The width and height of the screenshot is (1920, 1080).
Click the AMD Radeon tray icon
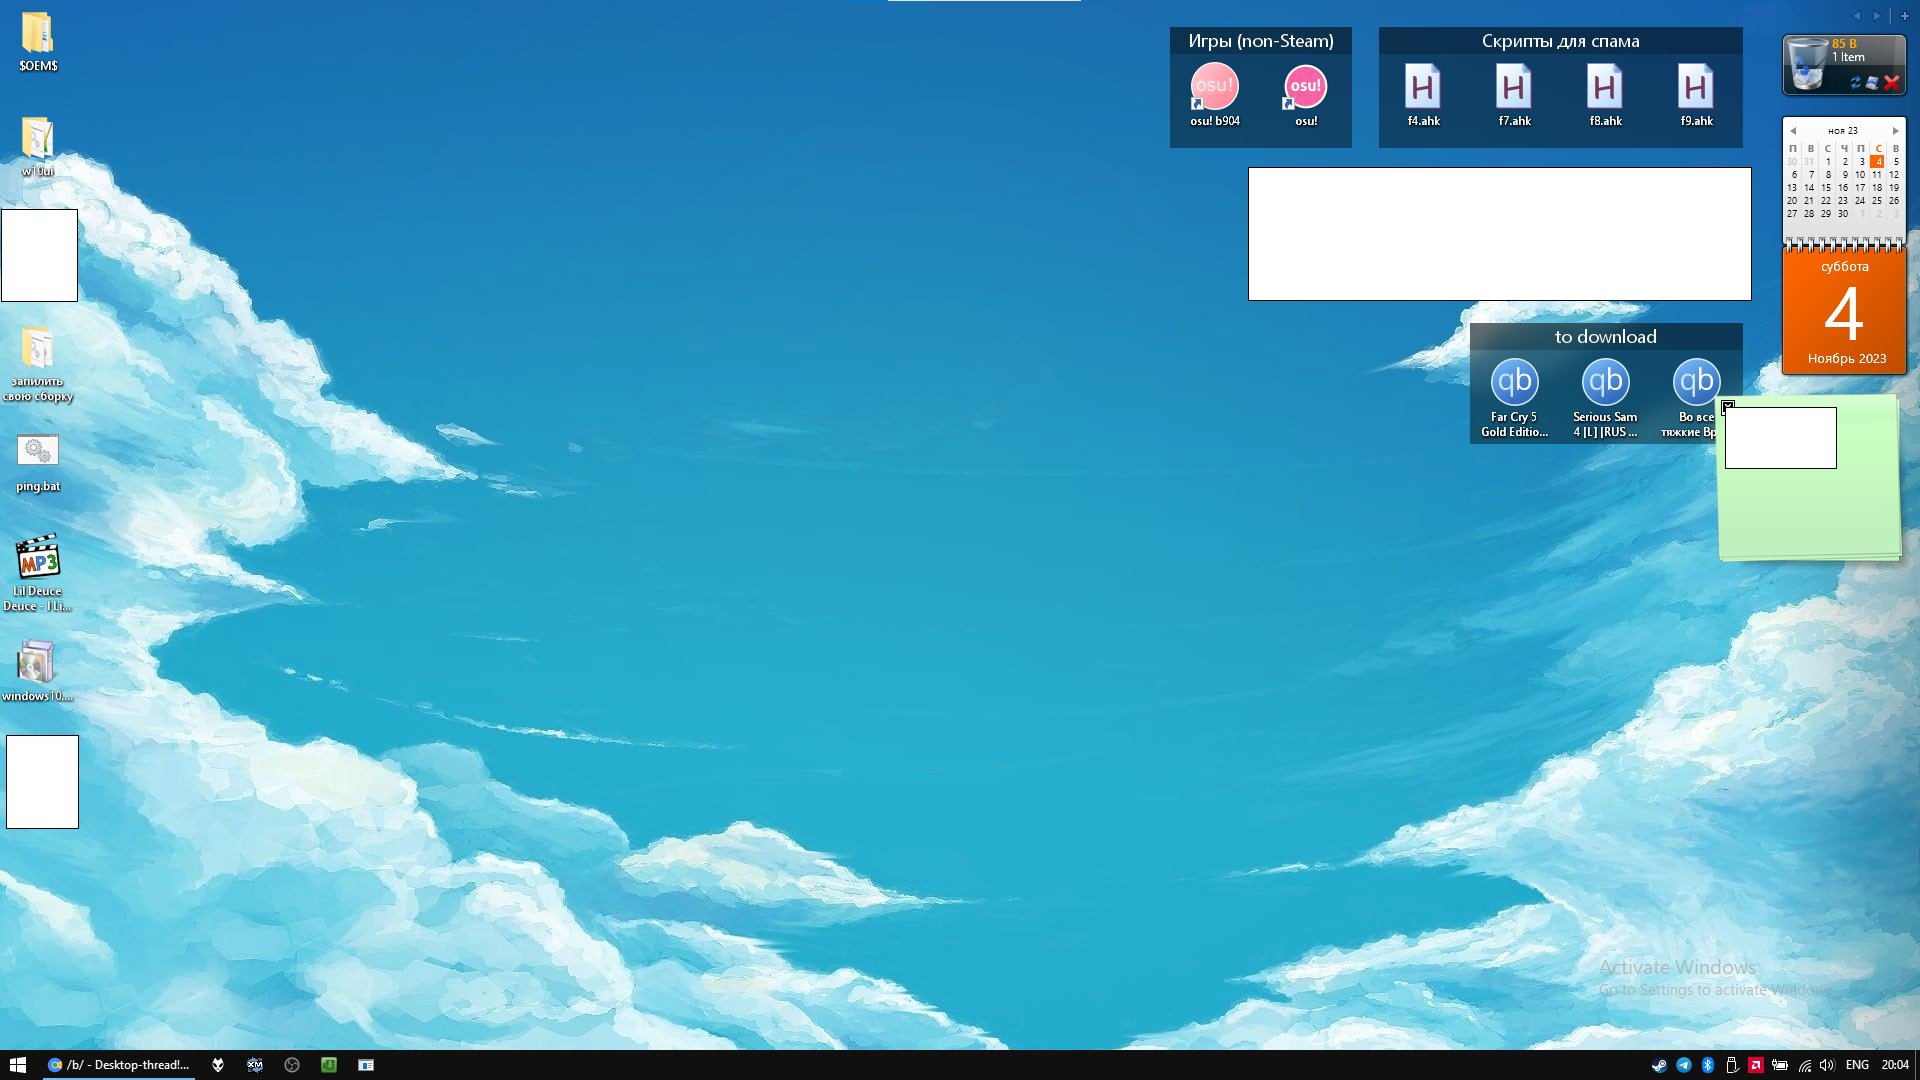click(1756, 1065)
